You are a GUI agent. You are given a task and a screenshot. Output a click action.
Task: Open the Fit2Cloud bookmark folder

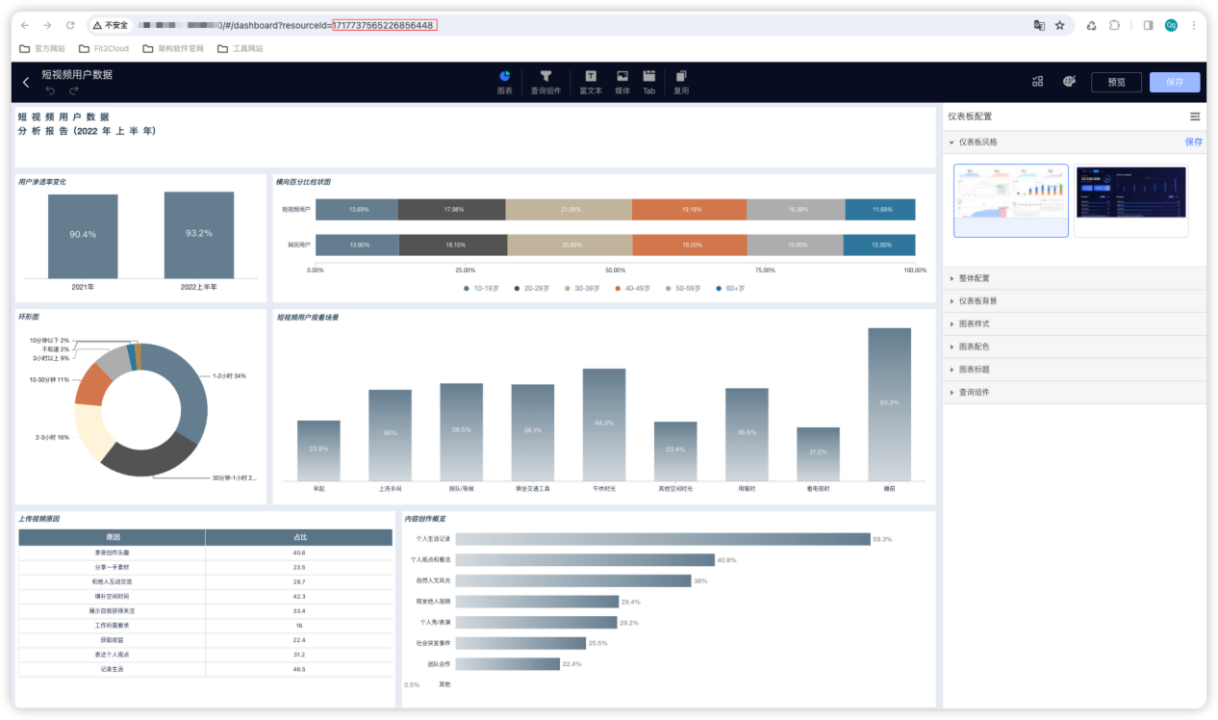pyautogui.click(x=102, y=48)
